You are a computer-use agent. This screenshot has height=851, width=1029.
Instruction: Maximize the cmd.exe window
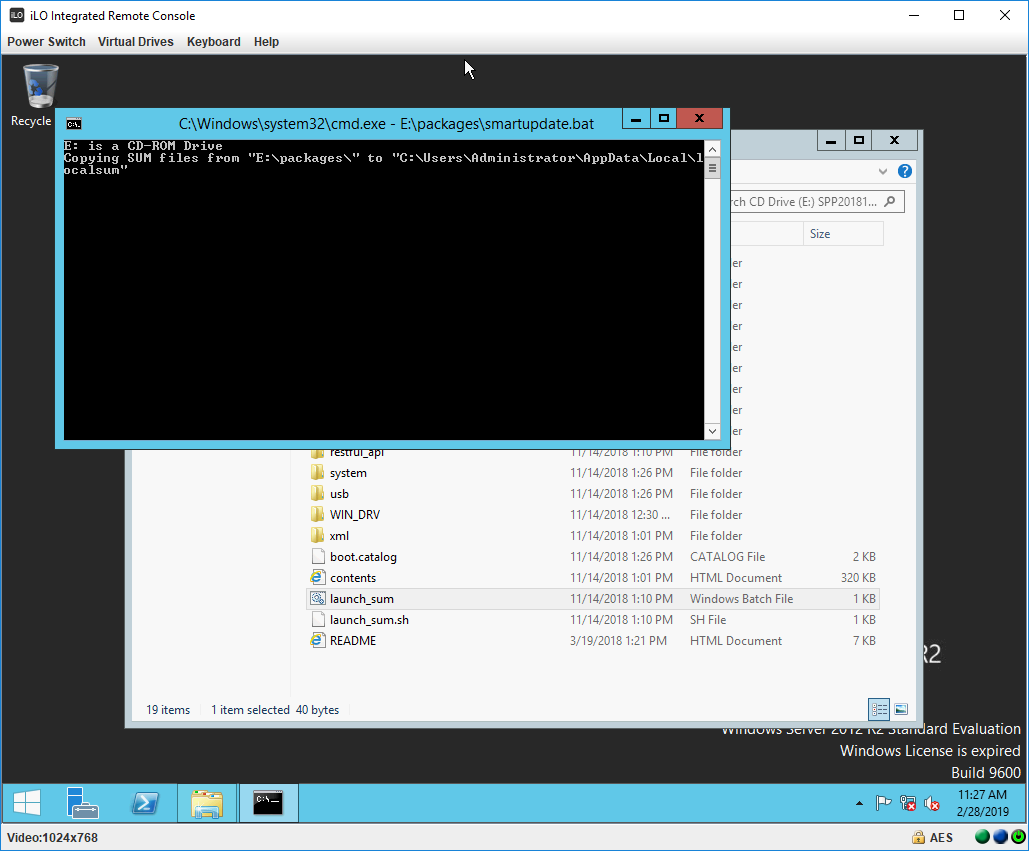click(x=663, y=119)
